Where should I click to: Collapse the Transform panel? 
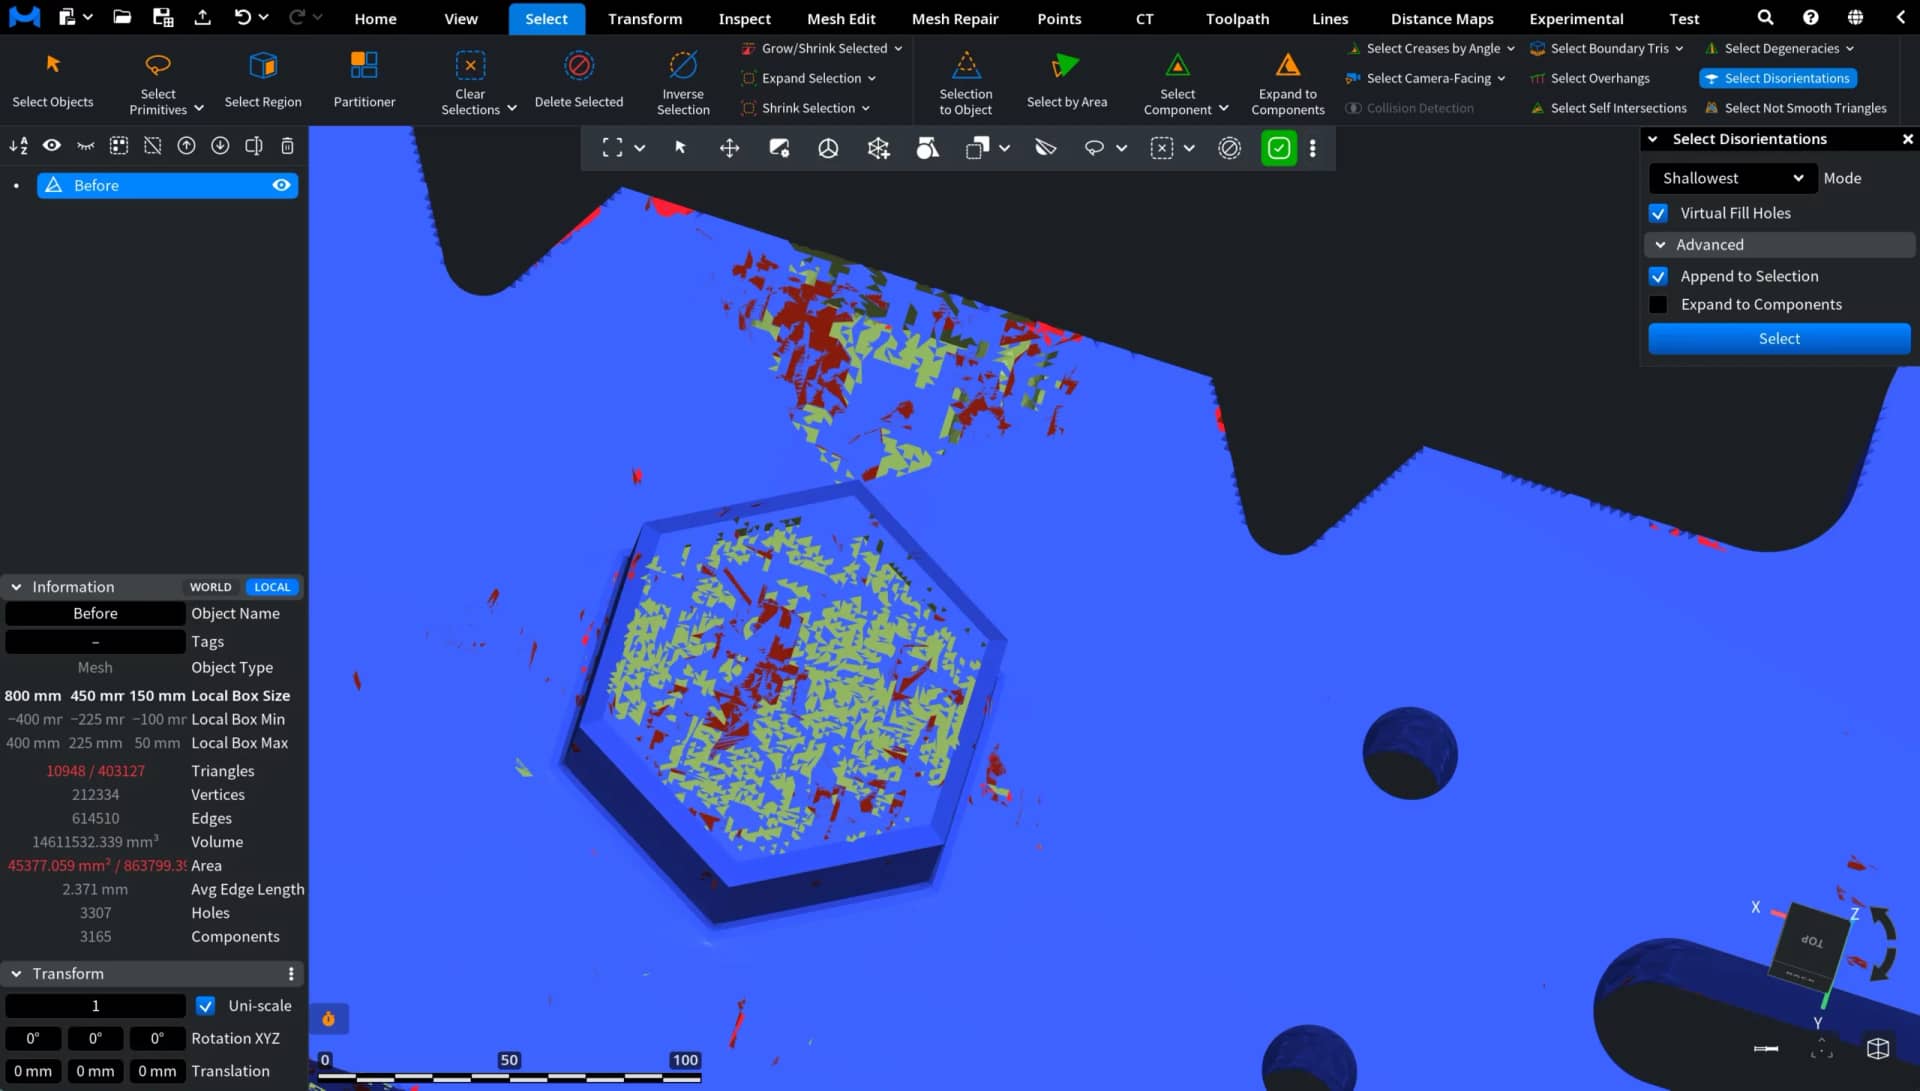(17, 974)
